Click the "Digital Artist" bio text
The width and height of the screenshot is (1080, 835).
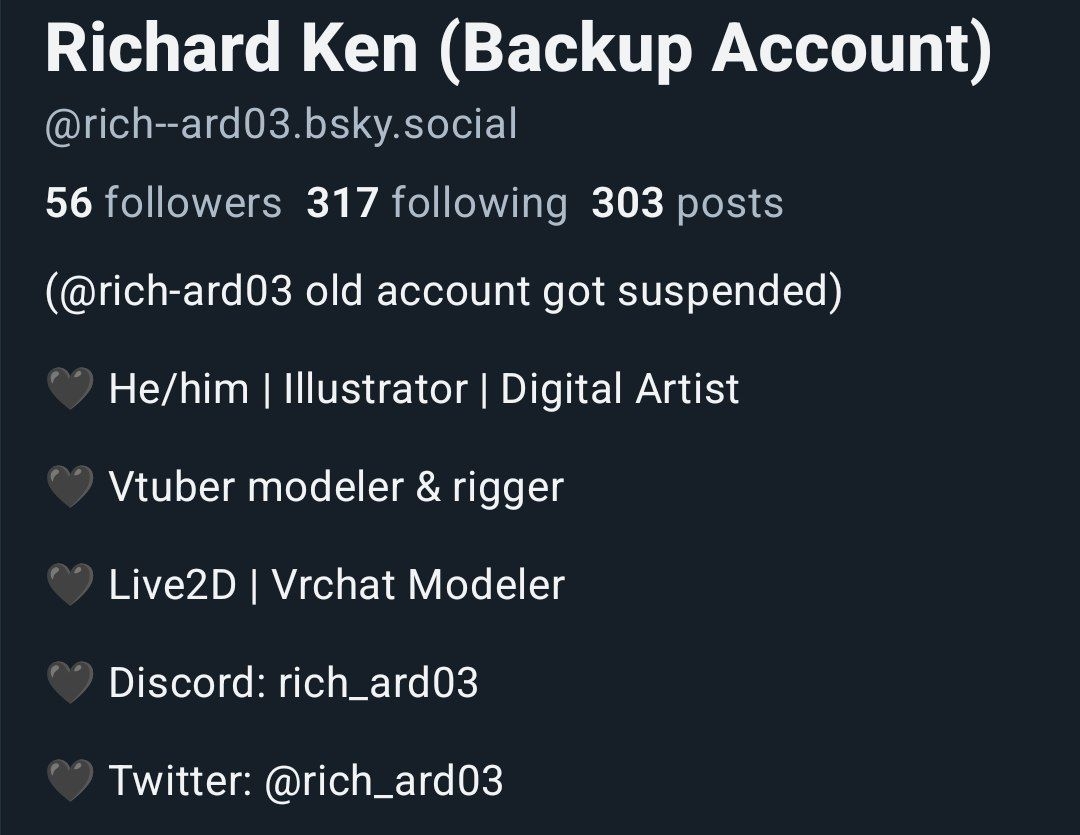point(619,389)
